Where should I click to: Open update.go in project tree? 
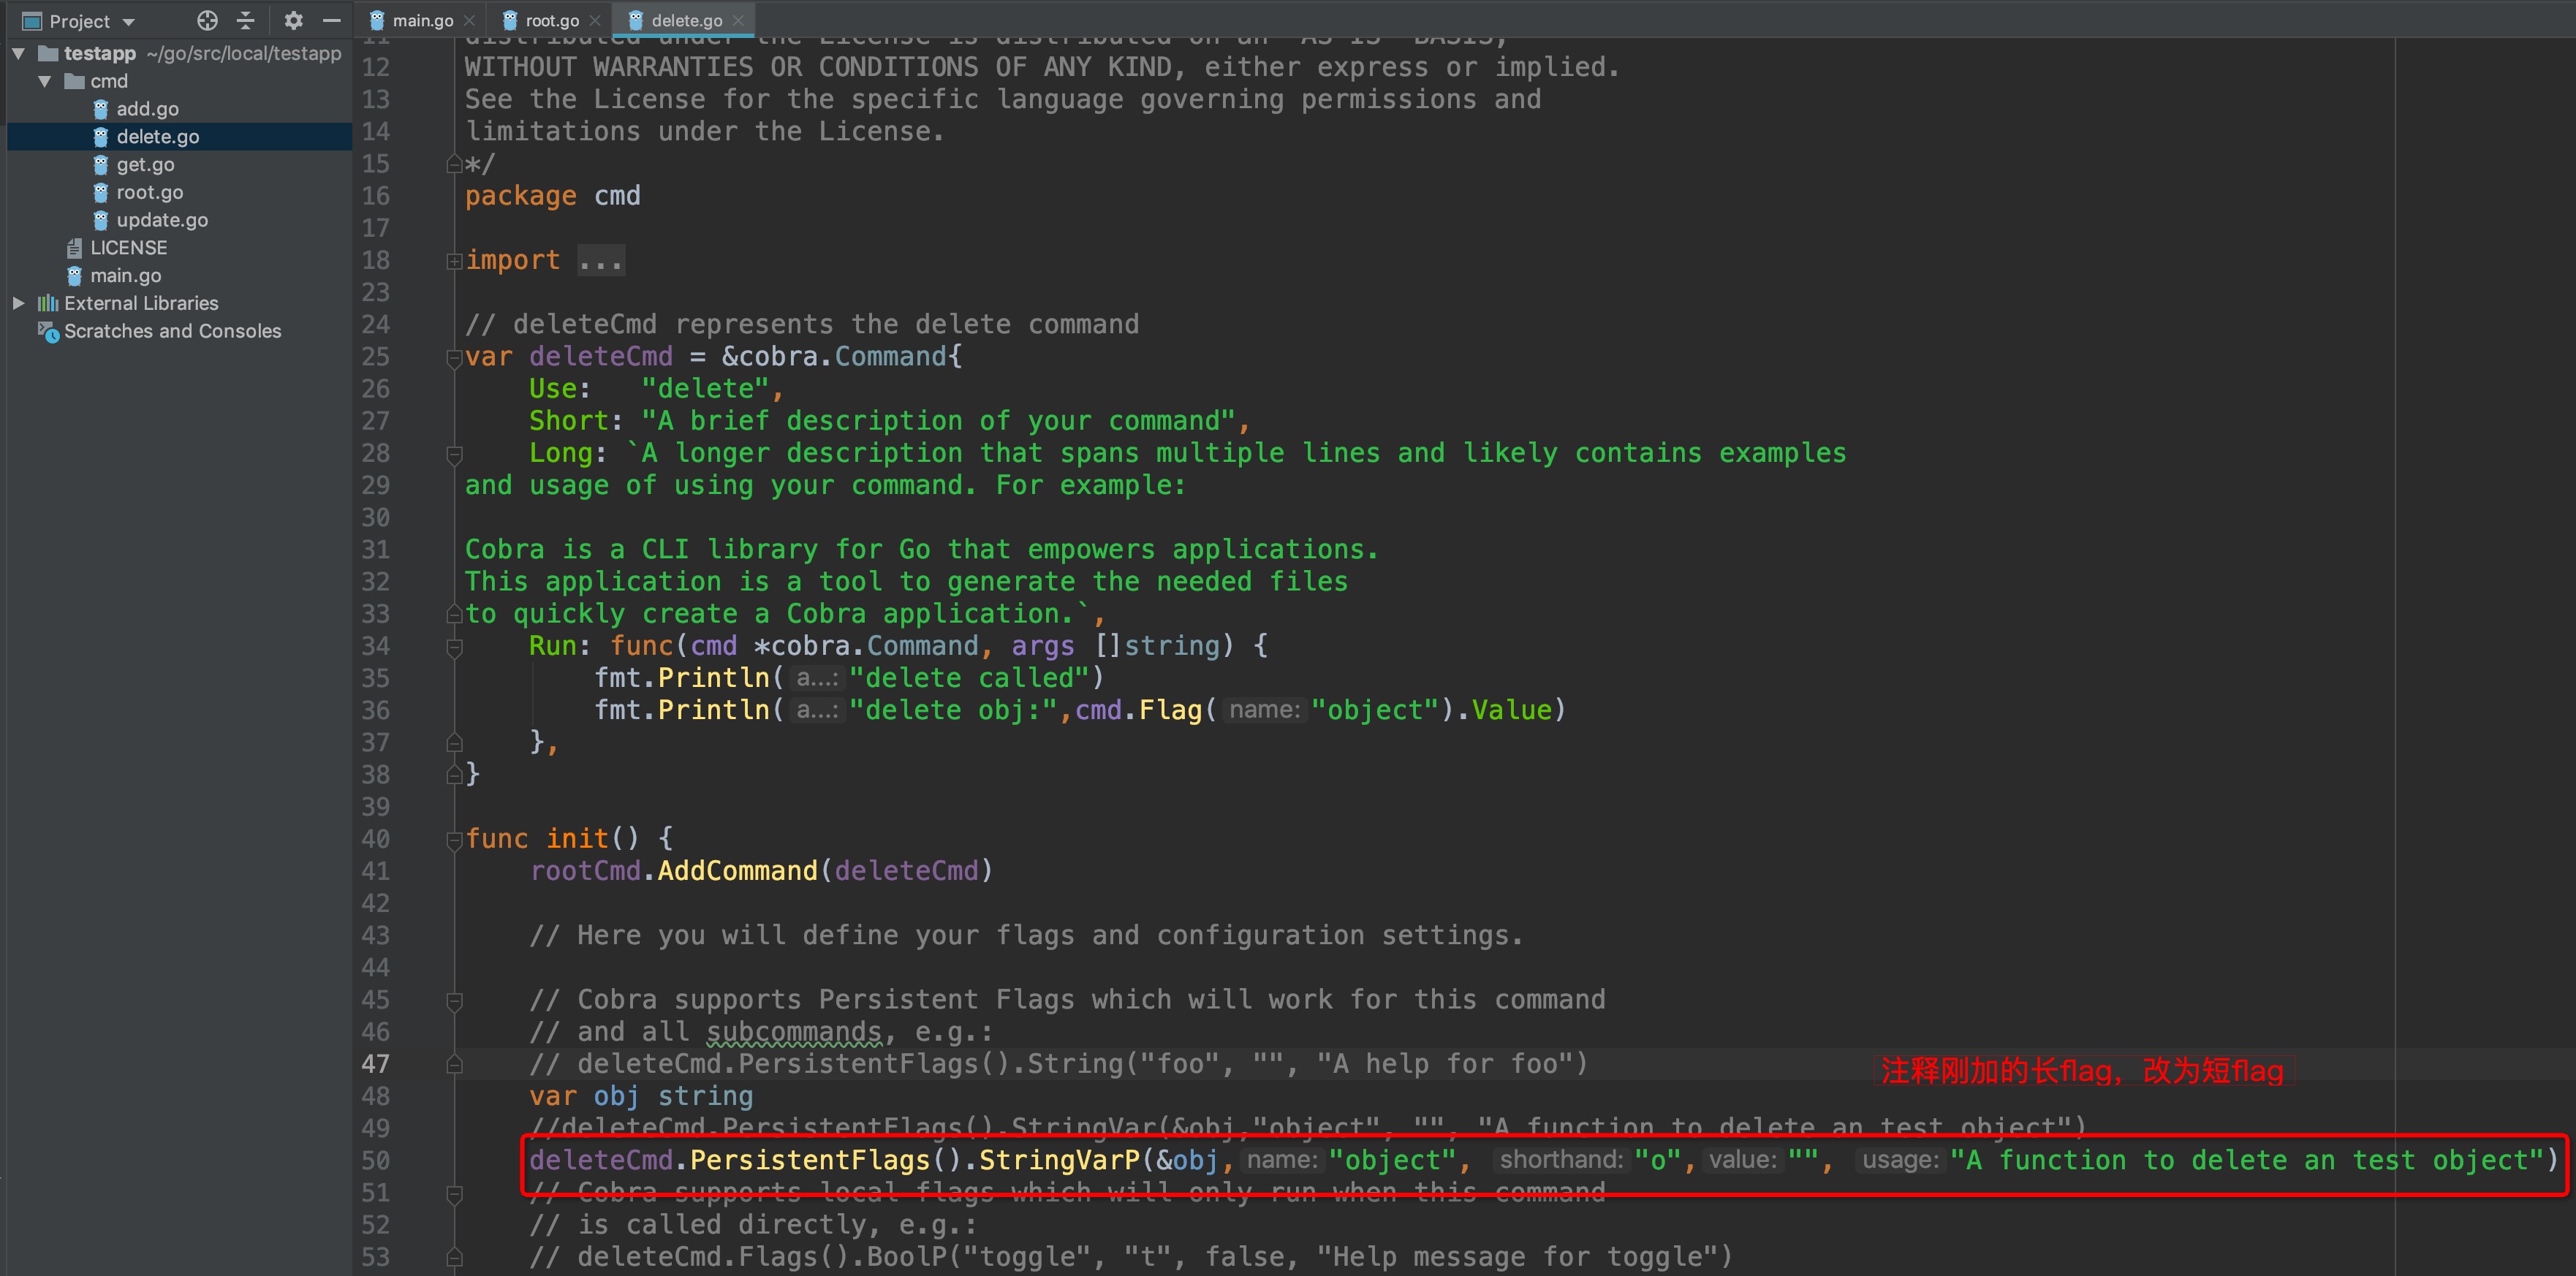(162, 220)
